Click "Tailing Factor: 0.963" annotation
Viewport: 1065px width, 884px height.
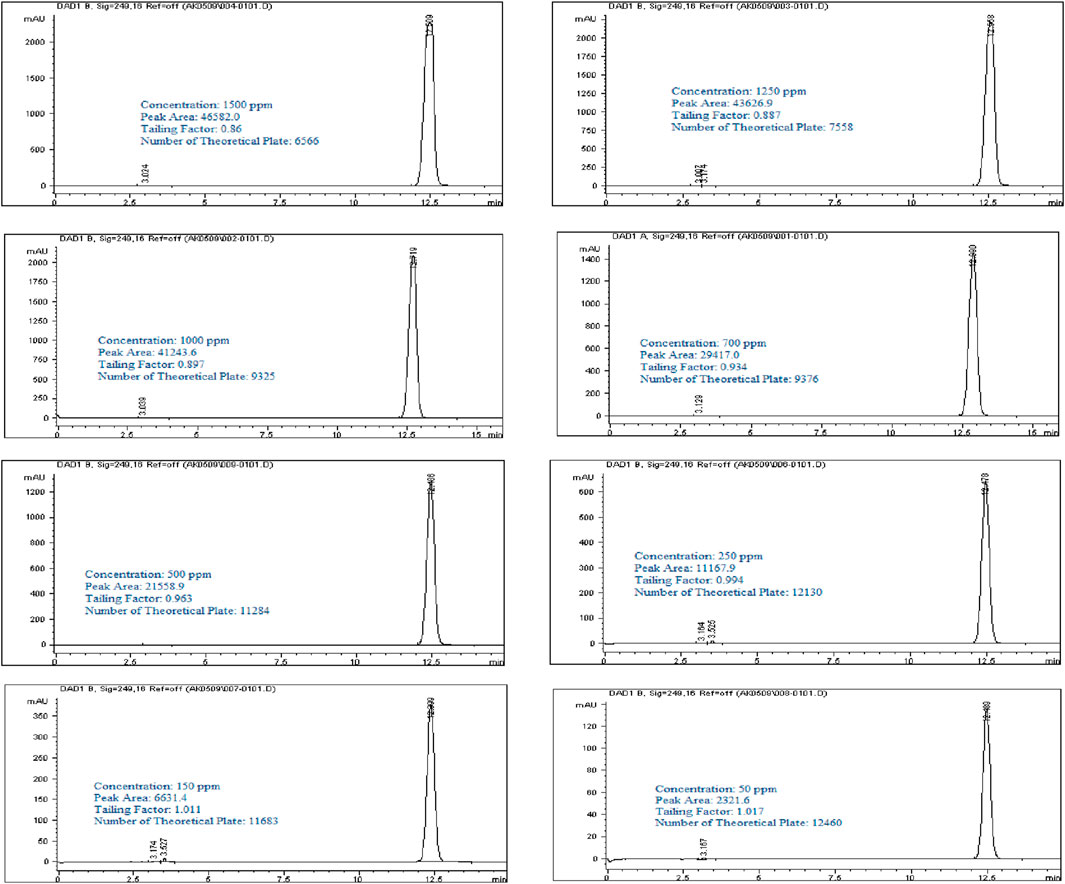coord(139,599)
